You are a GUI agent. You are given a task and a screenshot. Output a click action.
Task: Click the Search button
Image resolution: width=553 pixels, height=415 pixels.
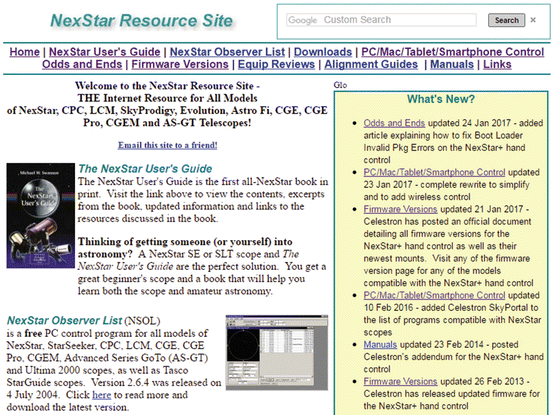506,20
